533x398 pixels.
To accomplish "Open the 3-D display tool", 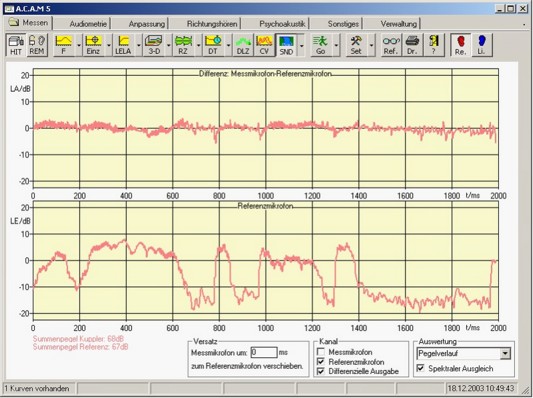I will pos(153,45).
